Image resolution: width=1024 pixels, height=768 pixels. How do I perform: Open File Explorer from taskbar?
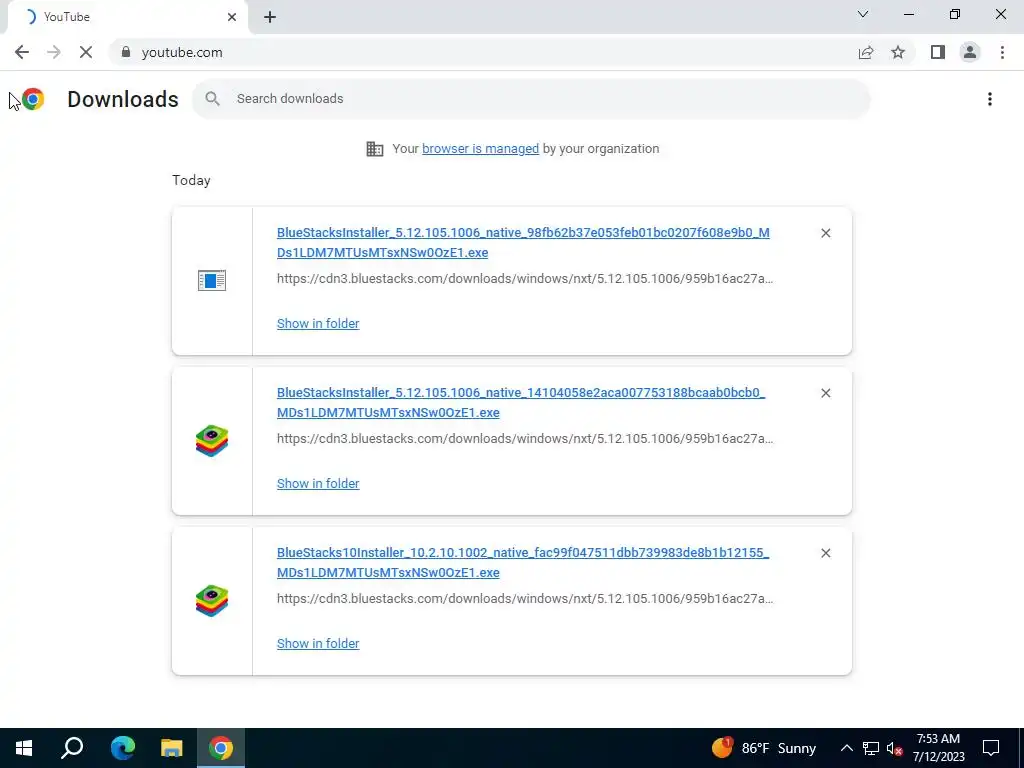(172, 748)
